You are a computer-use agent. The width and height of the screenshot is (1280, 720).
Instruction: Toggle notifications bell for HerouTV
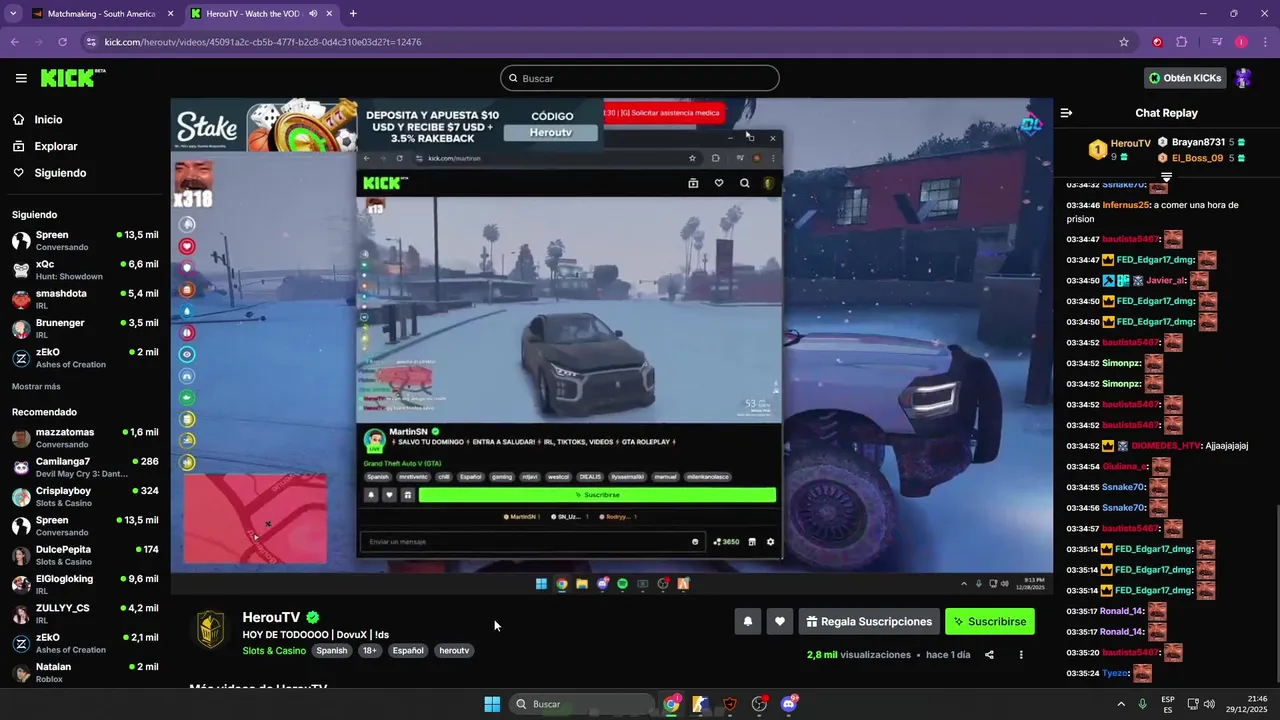(x=747, y=621)
